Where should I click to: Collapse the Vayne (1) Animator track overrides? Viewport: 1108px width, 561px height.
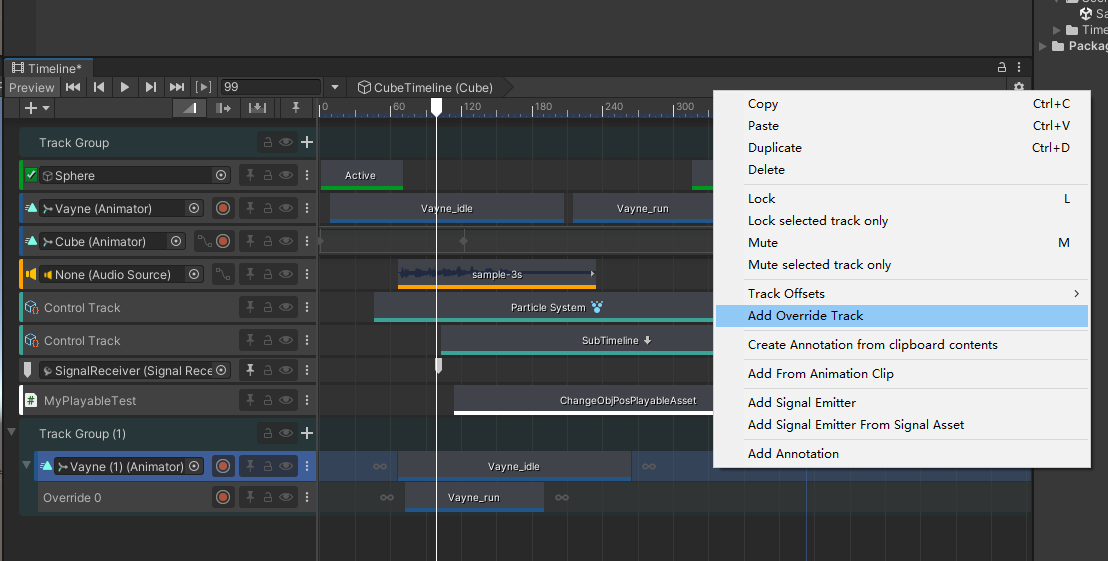(27, 465)
